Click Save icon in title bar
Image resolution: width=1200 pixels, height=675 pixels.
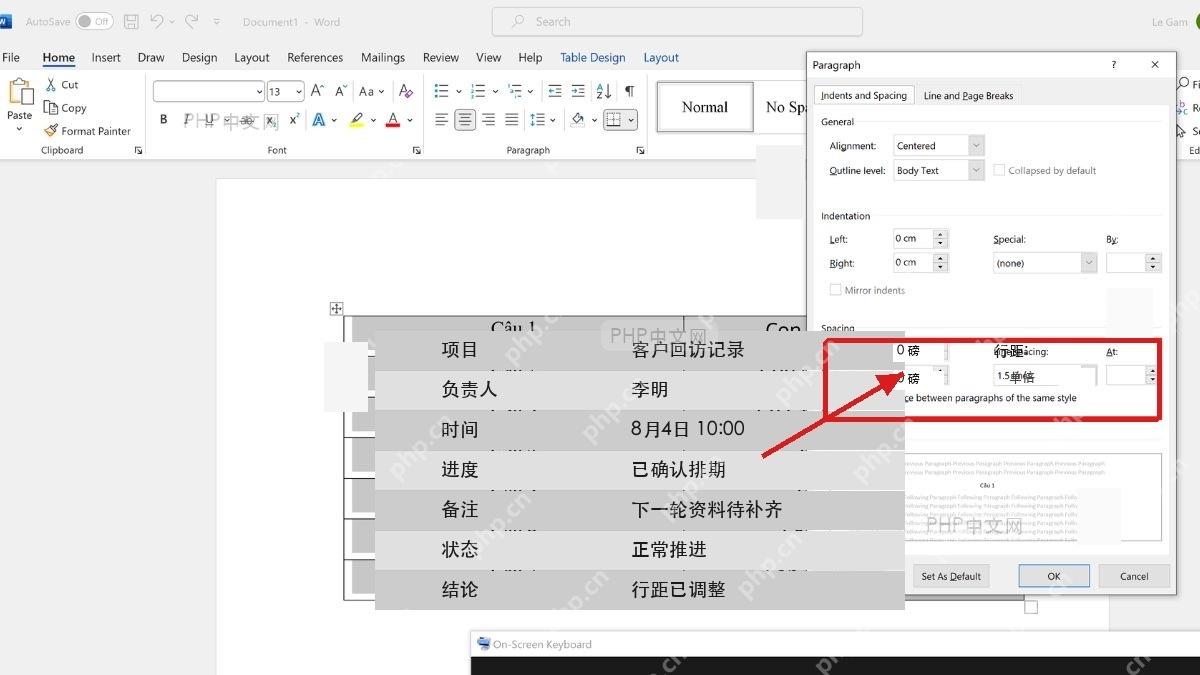point(131,21)
